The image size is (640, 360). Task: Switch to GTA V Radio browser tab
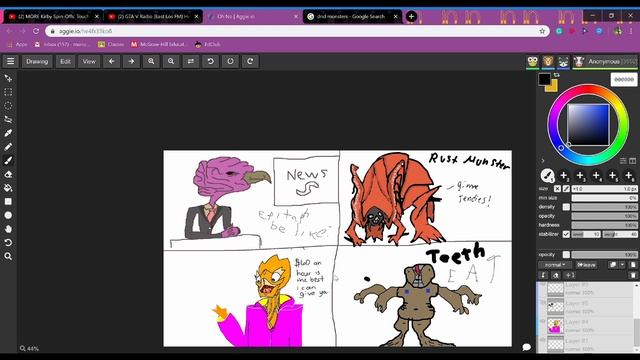[153, 16]
